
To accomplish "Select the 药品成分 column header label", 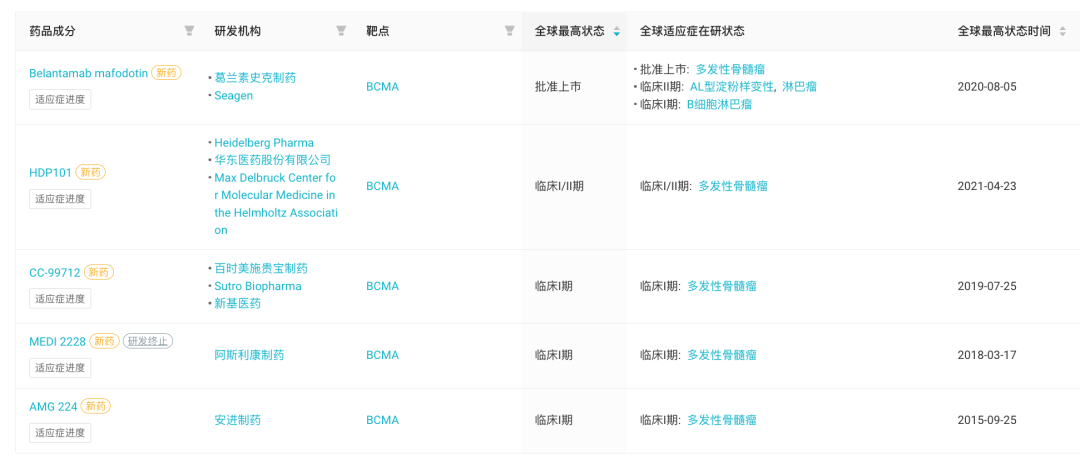I will (52, 31).
